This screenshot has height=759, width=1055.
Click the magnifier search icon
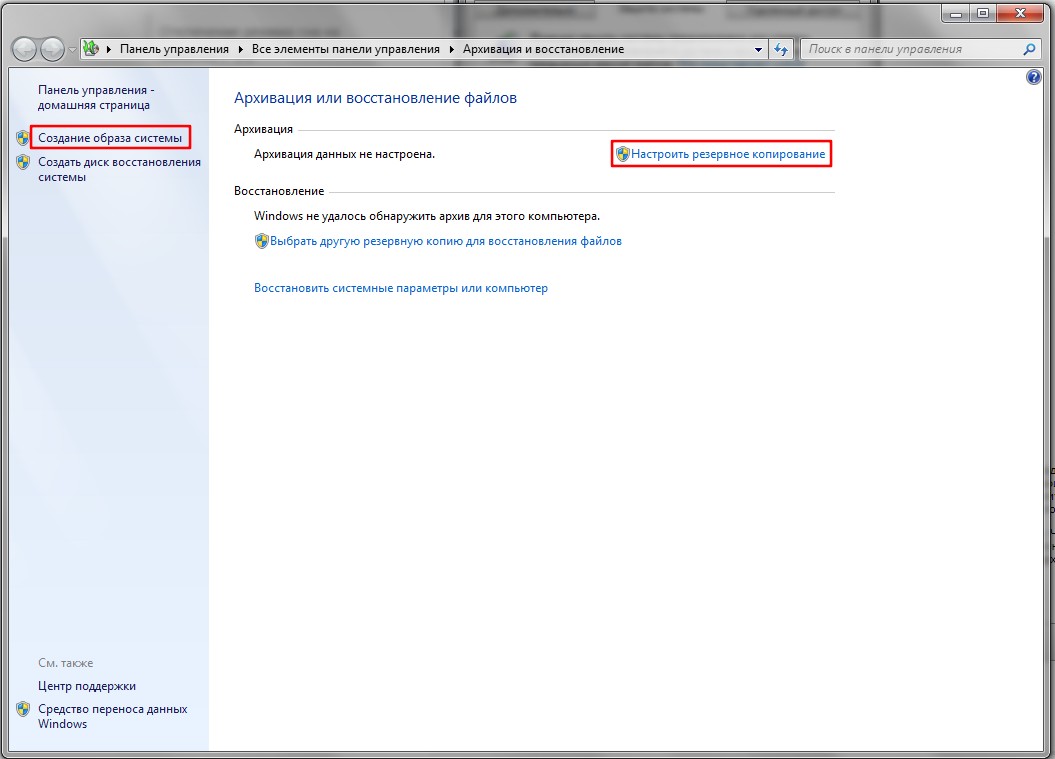click(1029, 49)
